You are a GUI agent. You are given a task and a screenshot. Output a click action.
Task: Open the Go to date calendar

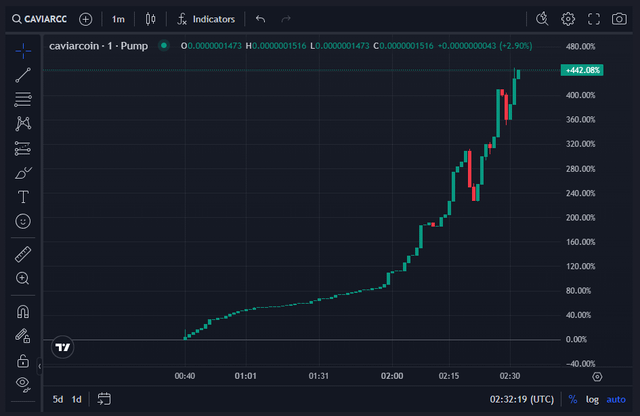103,399
